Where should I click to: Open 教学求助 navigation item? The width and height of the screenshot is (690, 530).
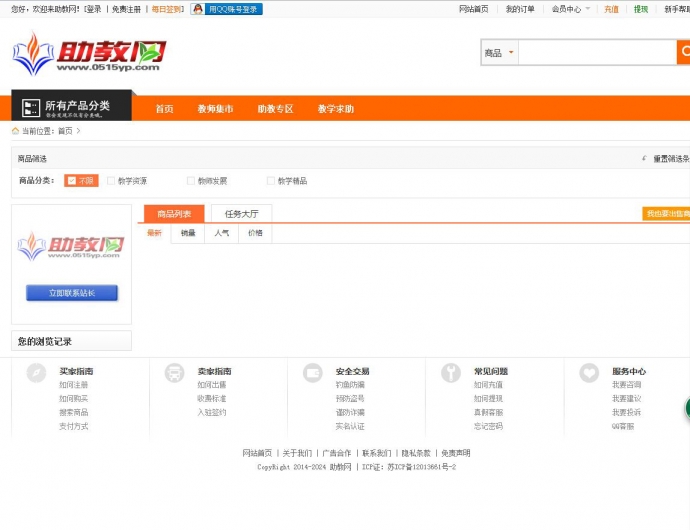click(x=336, y=109)
